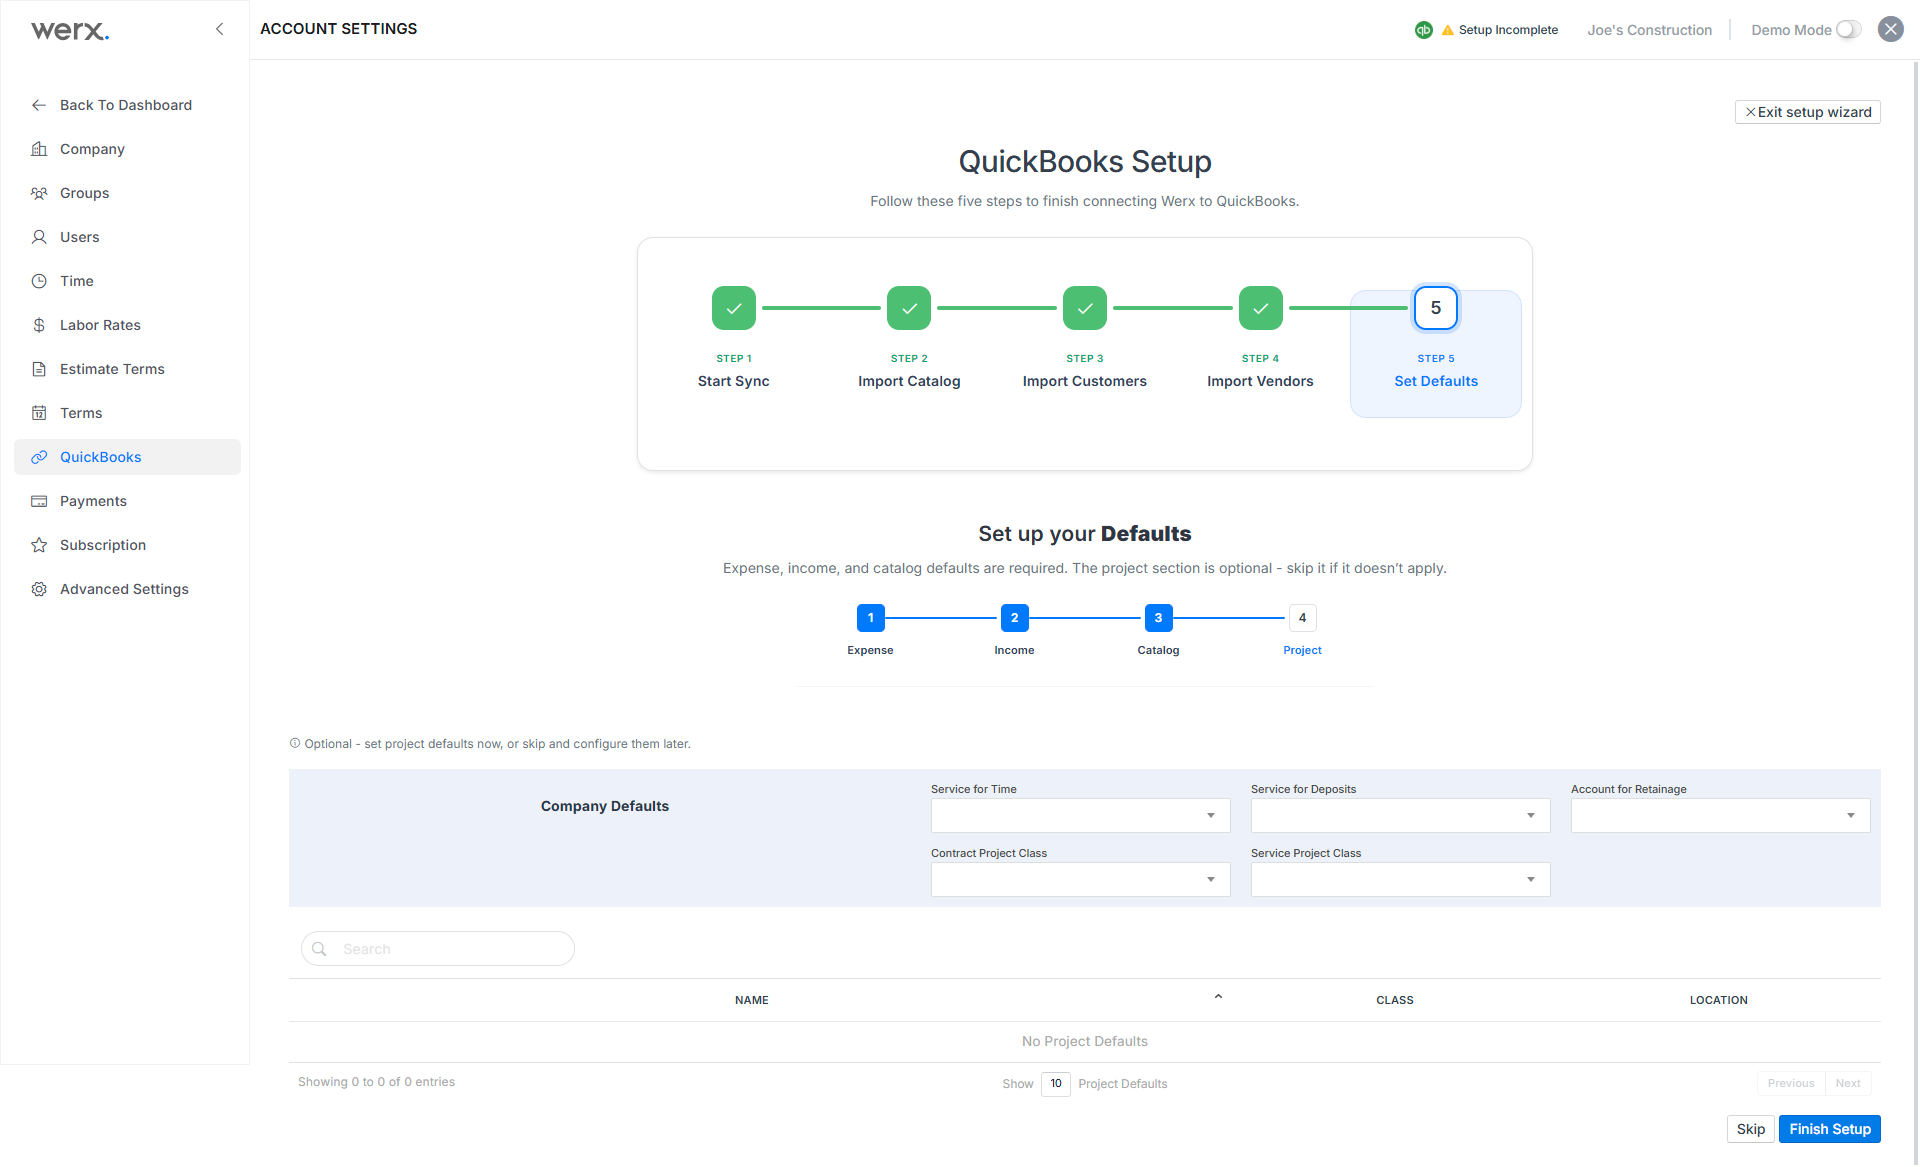Sort the table by the NAME column

(x=752, y=1000)
